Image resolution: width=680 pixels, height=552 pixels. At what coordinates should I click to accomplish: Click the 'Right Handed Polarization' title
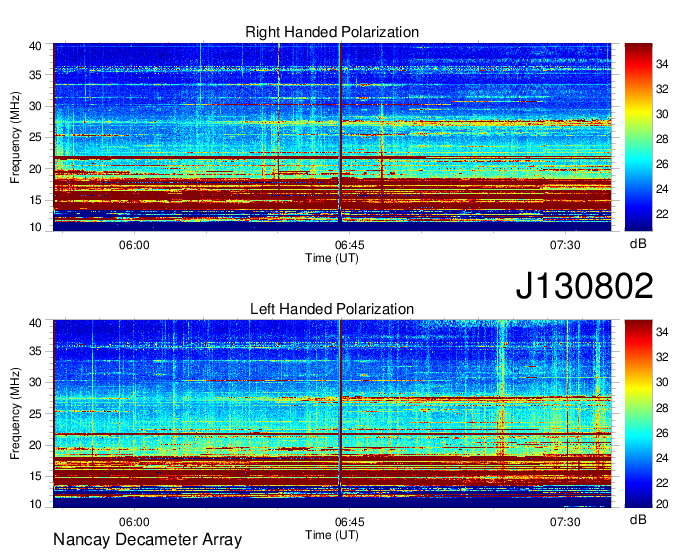click(332, 32)
